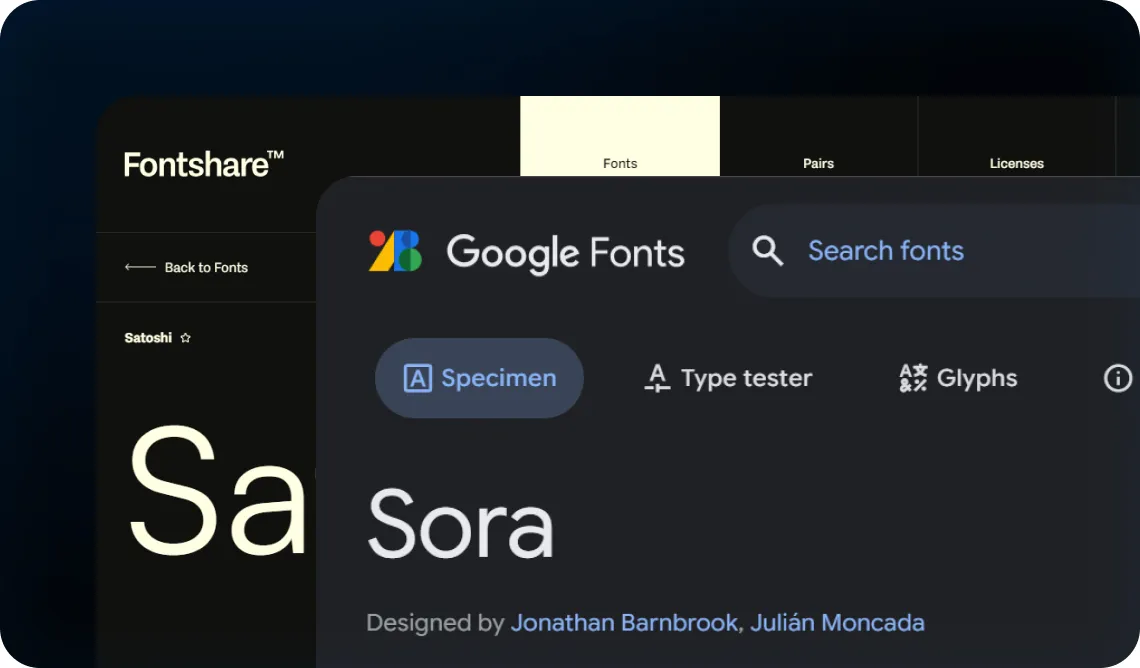Select the Fonts tab

point(619,163)
